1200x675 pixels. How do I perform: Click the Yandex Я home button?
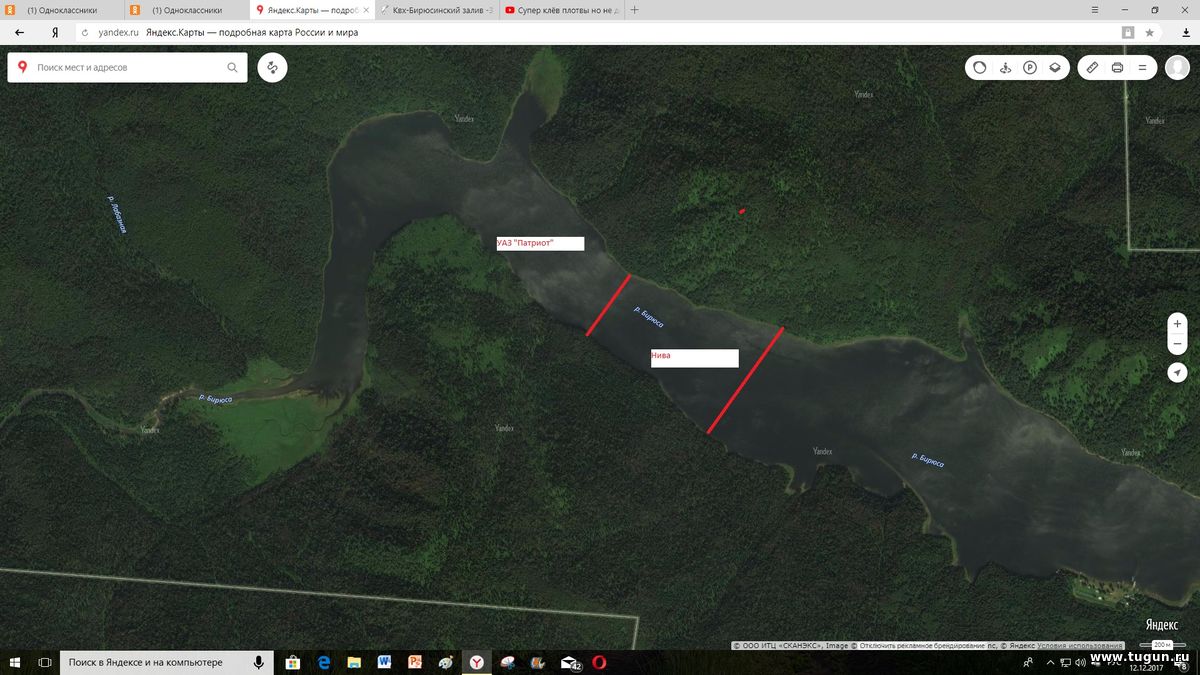tap(54, 32)
